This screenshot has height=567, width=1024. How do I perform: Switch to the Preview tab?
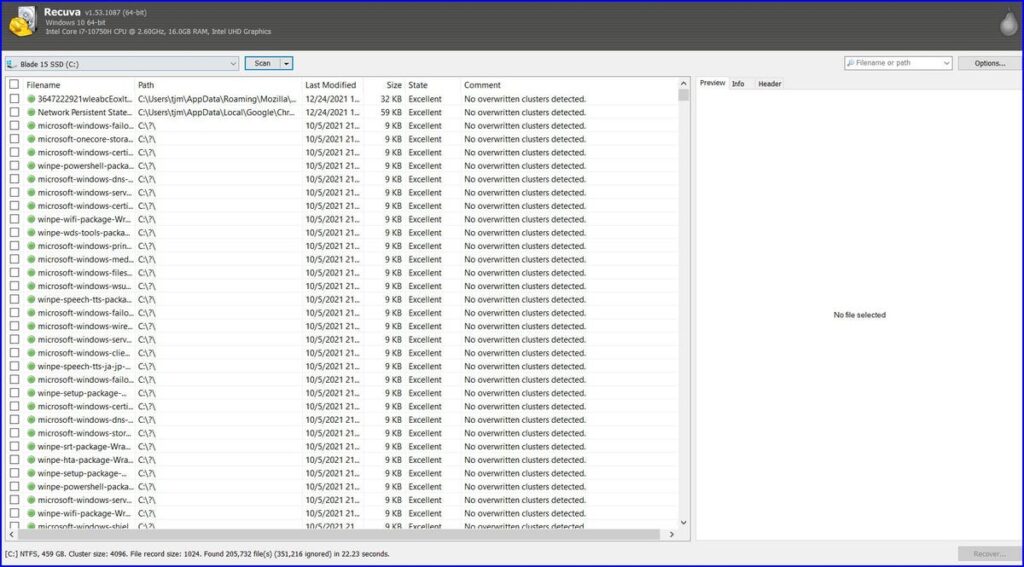coord(712,84)
